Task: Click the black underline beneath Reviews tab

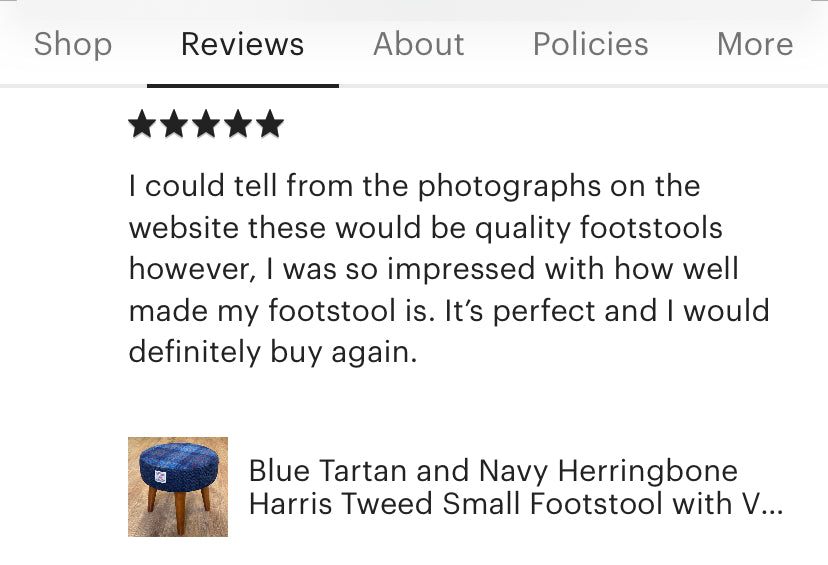Action: click(x=243, y=86)
